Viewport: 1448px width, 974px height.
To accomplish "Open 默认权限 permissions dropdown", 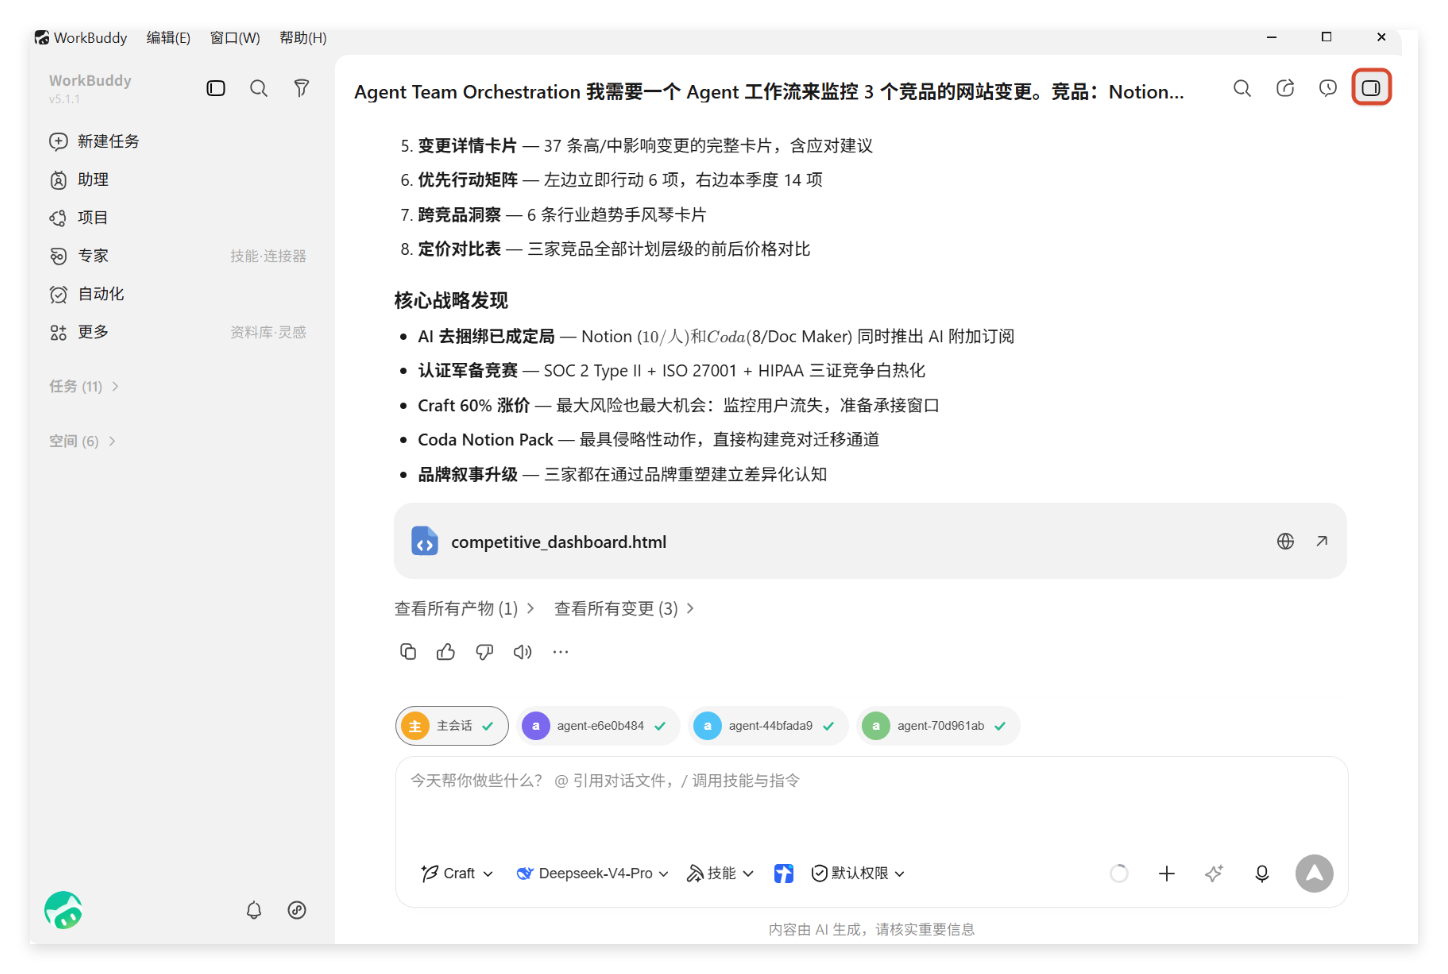I will [858, 873].
